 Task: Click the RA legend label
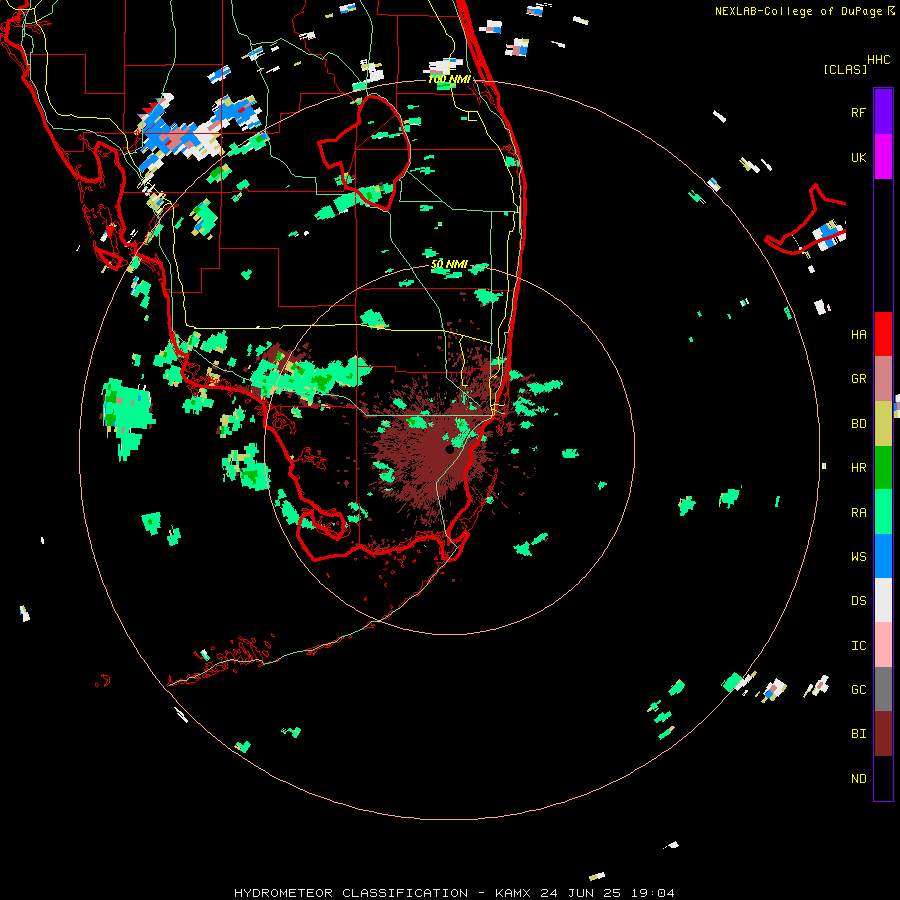858,513
